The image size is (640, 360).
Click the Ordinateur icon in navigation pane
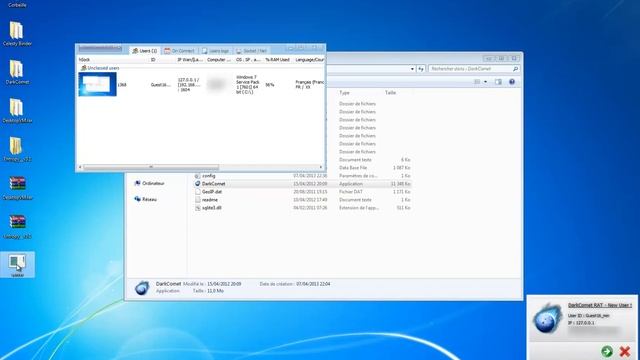click(x=138, y=183)
